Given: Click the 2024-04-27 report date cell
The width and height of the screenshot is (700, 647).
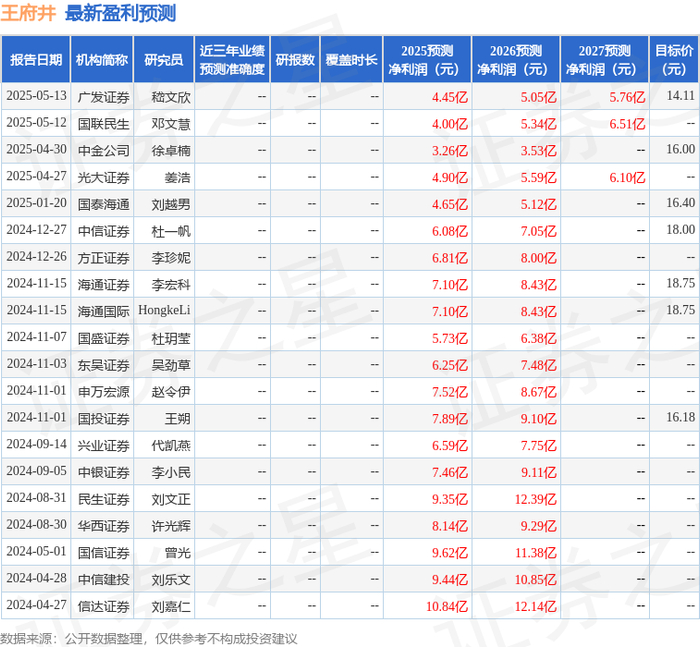Looking at the screenshot, I should 36,605.
